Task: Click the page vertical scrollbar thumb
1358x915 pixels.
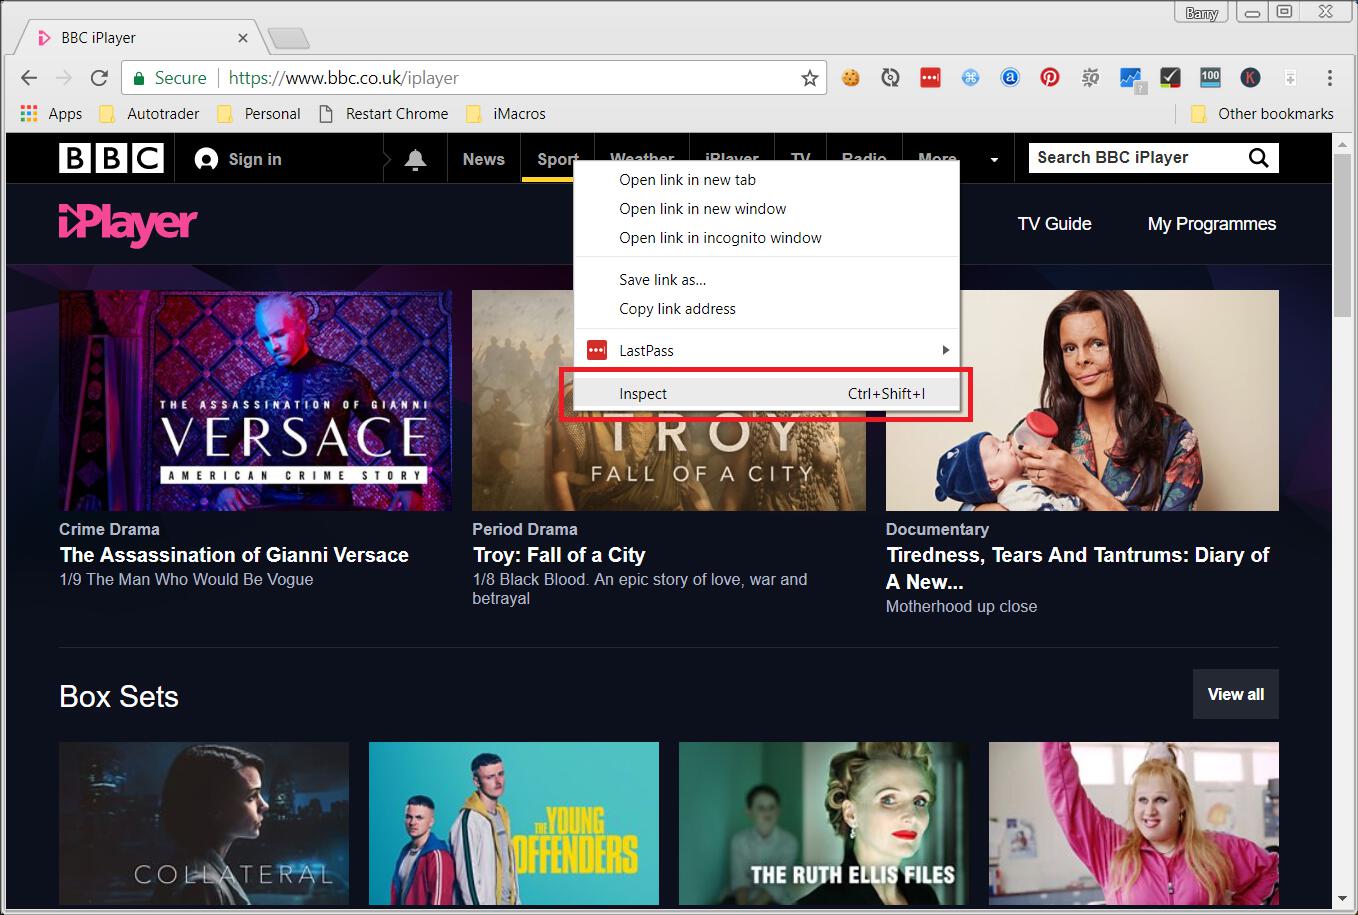Action: click(1343, 235)
